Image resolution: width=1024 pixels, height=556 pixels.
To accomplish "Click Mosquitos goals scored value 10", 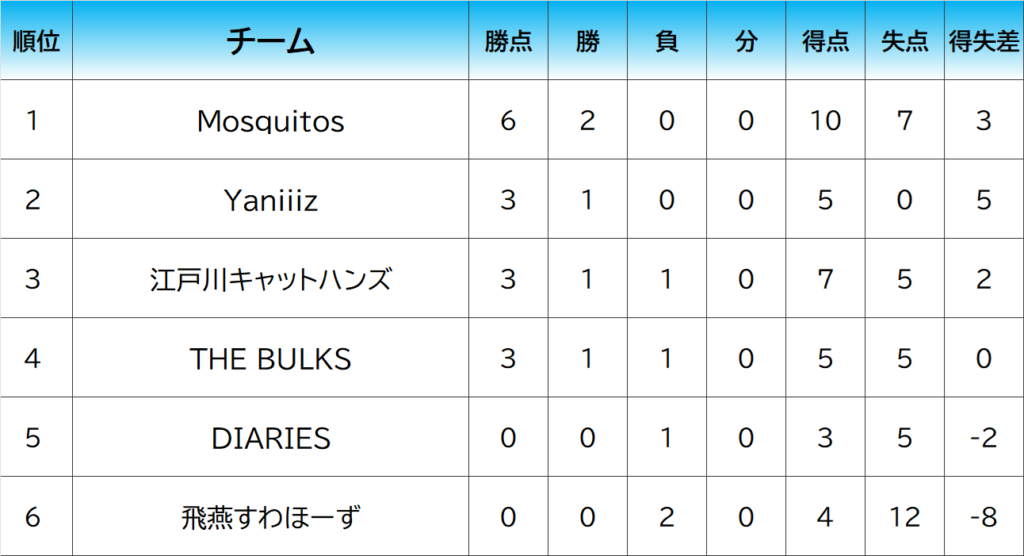I will (x=825, y=121).
